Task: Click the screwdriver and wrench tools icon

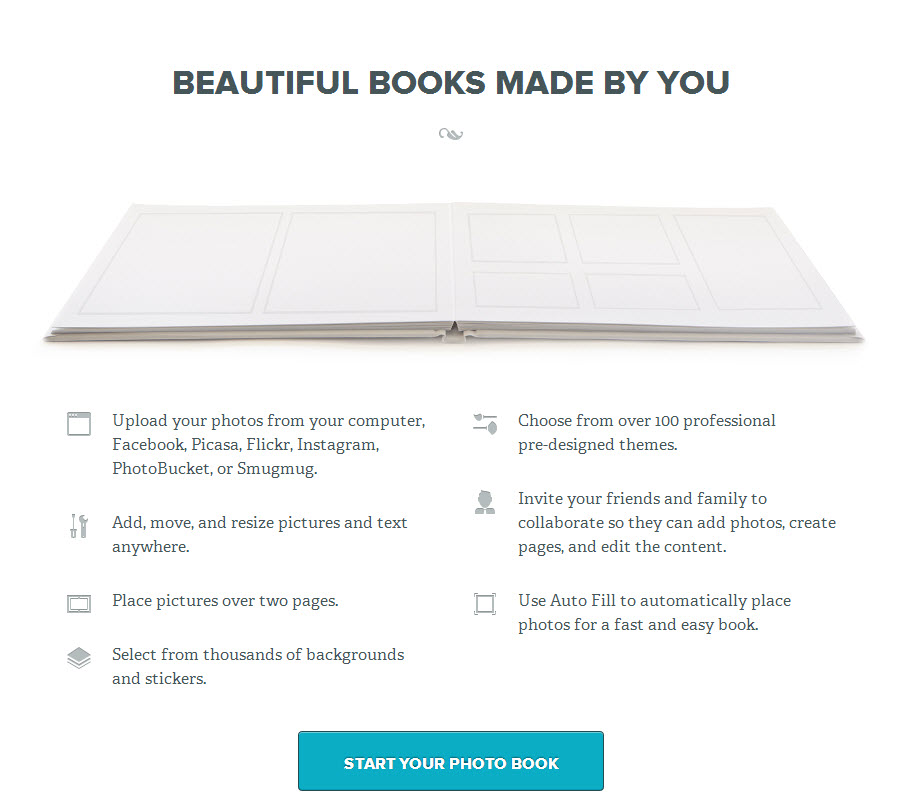Action: (79, 526)
